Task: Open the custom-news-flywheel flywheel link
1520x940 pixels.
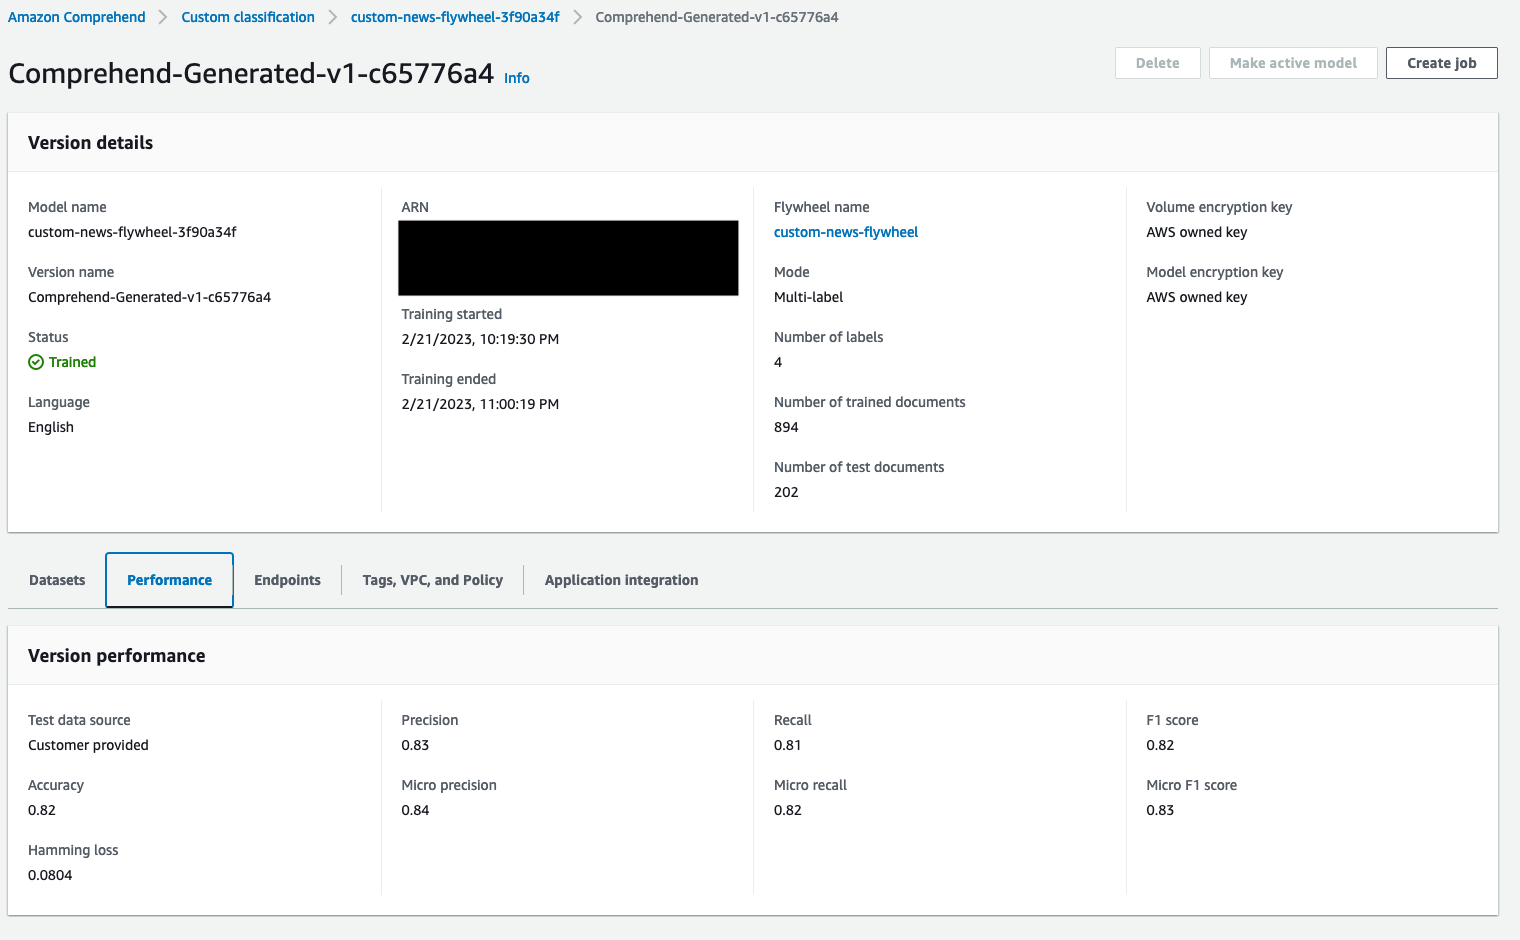Action: pos(845,231)
